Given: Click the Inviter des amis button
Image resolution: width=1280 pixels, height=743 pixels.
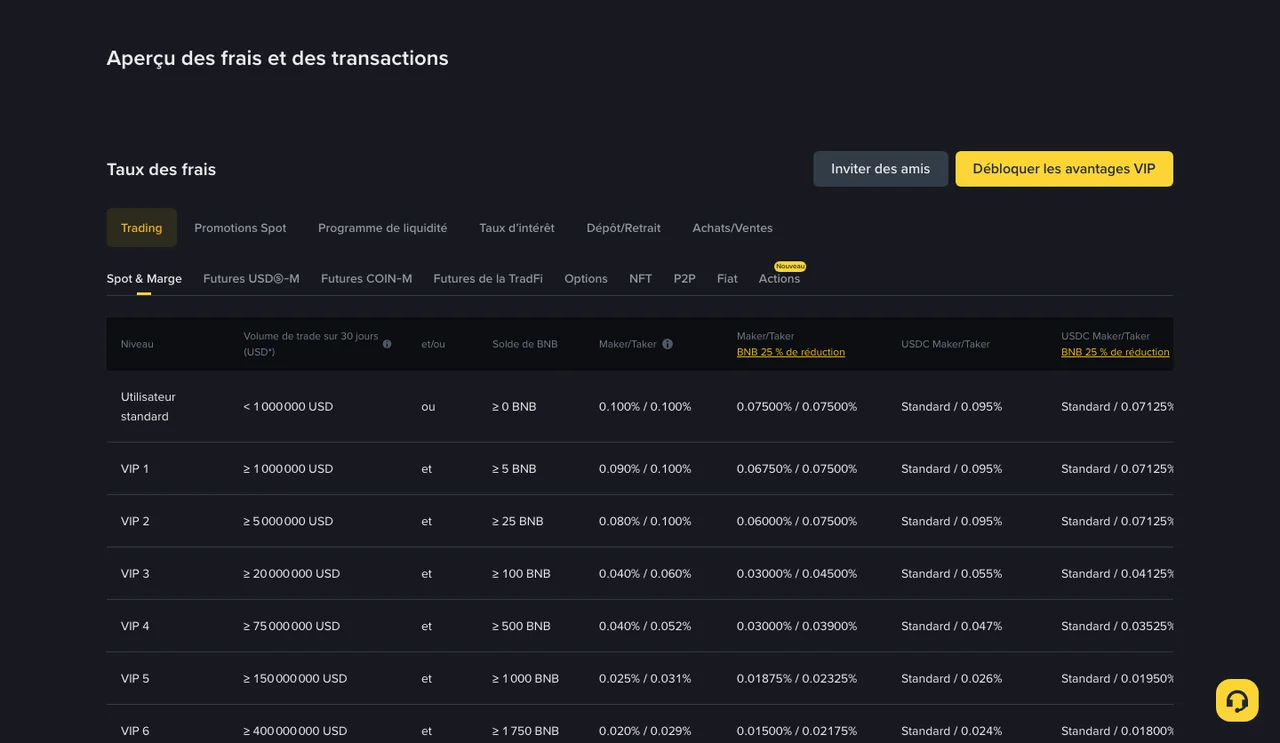Looking at the screenshot, I should pyautogui.click(x=880, y=169).
